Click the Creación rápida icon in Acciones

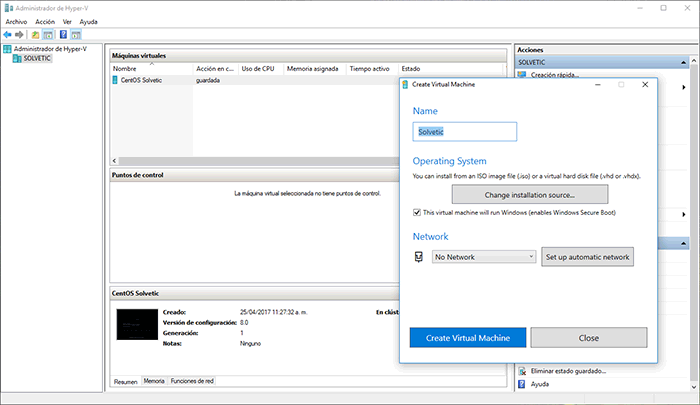tap(522, 75)
